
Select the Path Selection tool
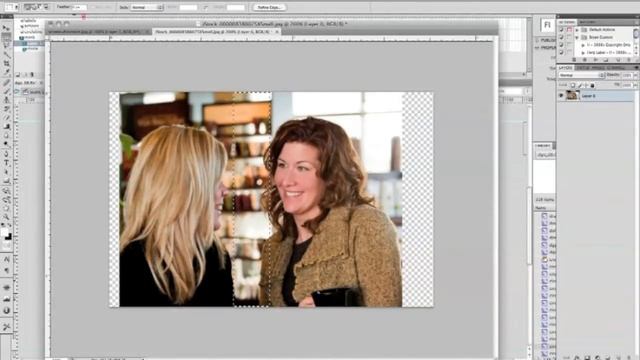6,172
